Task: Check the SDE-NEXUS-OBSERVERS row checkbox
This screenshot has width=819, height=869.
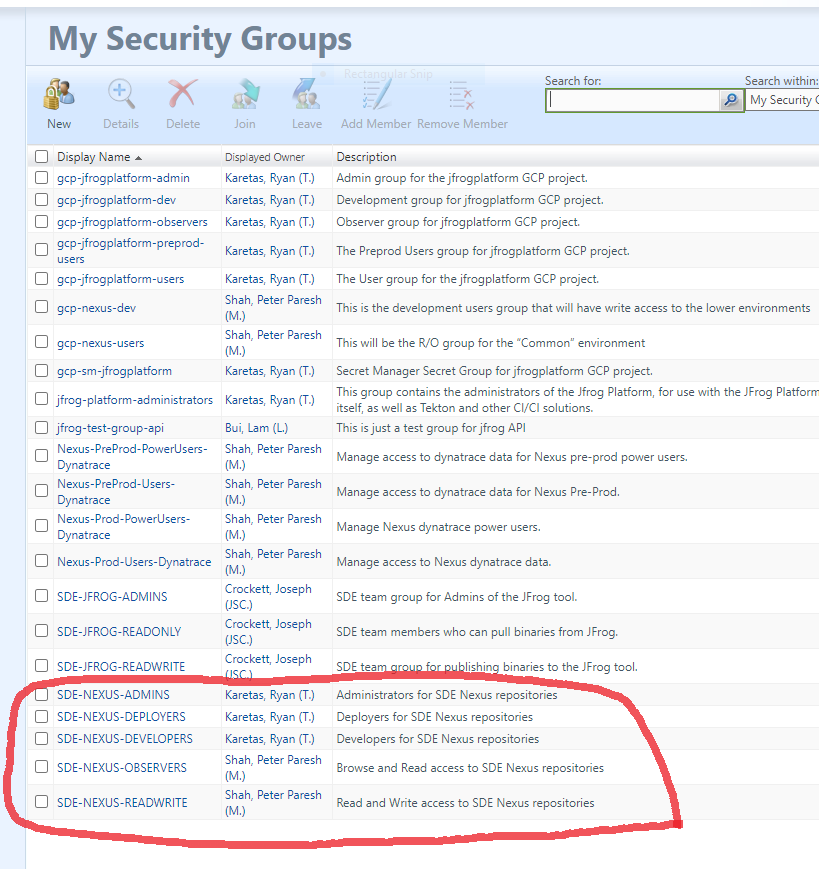Action: pos(42,766)
